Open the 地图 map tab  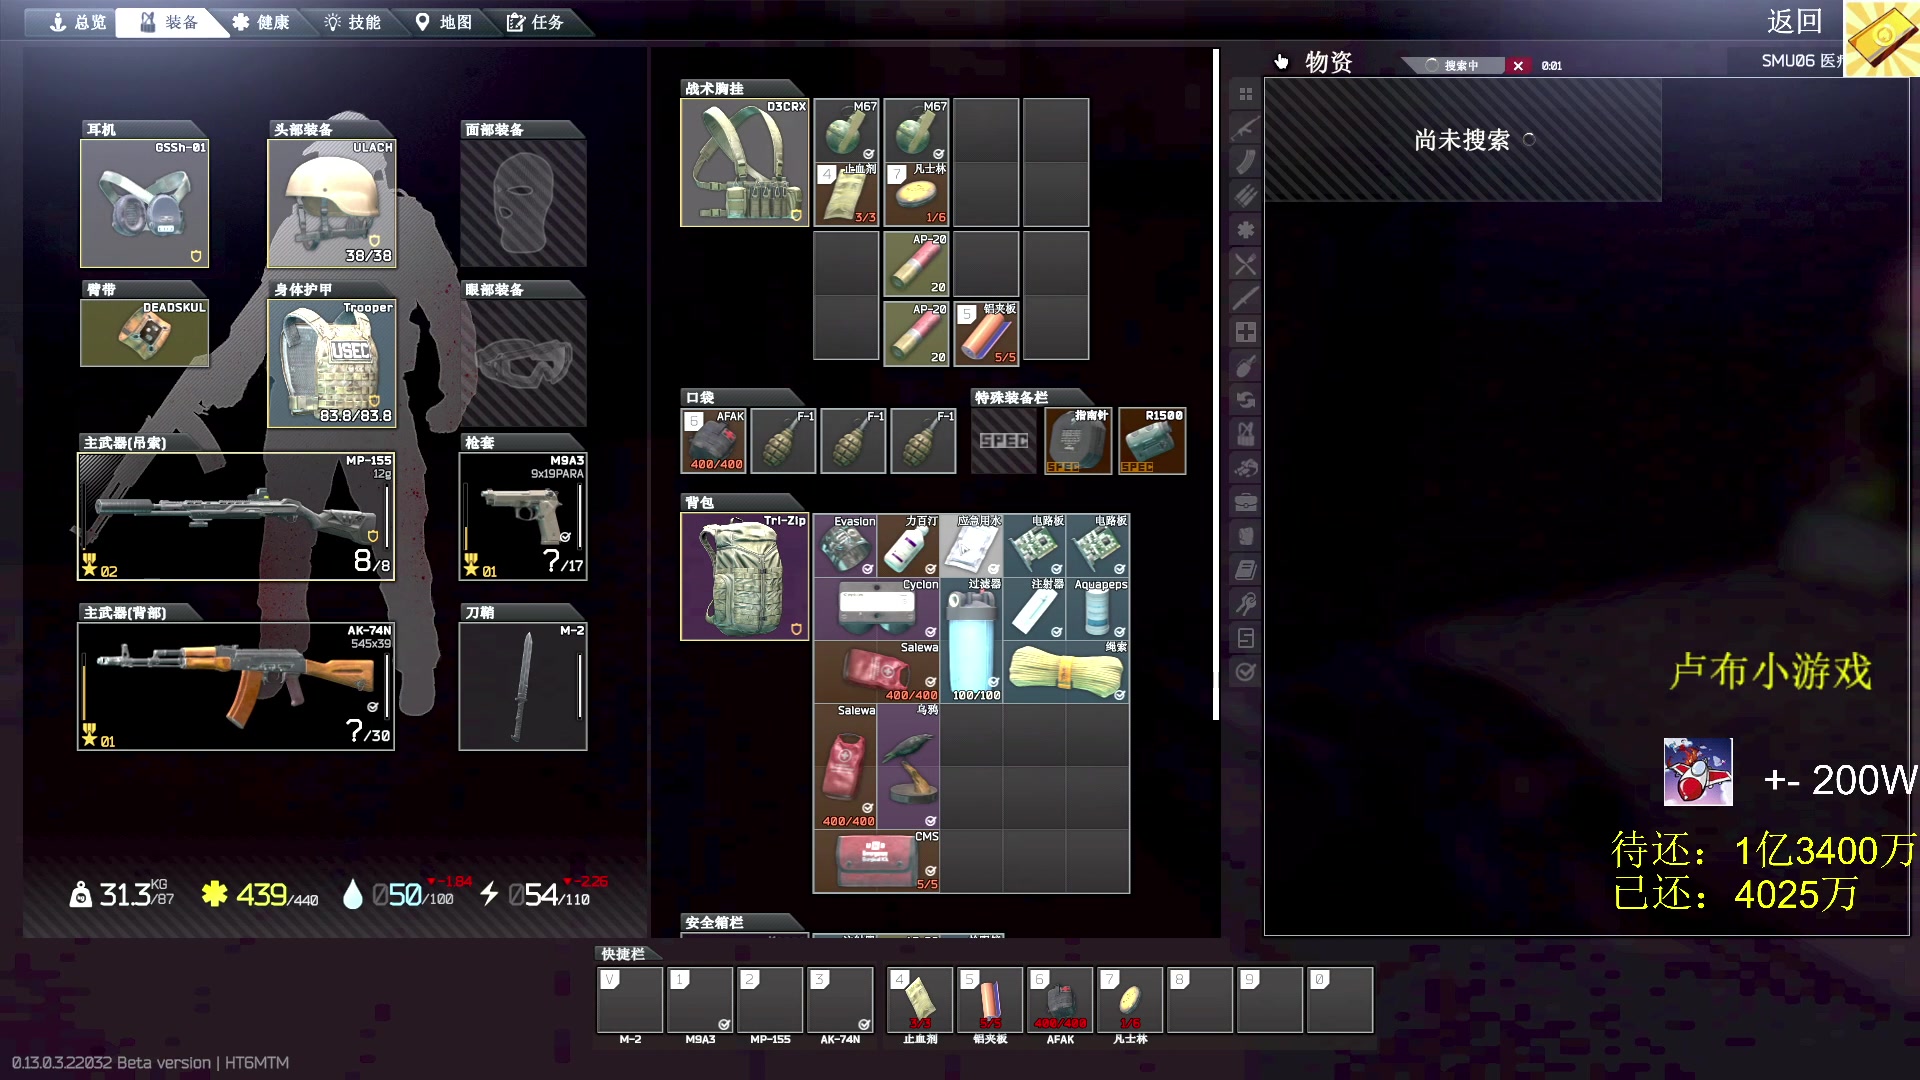coord(444,22)
